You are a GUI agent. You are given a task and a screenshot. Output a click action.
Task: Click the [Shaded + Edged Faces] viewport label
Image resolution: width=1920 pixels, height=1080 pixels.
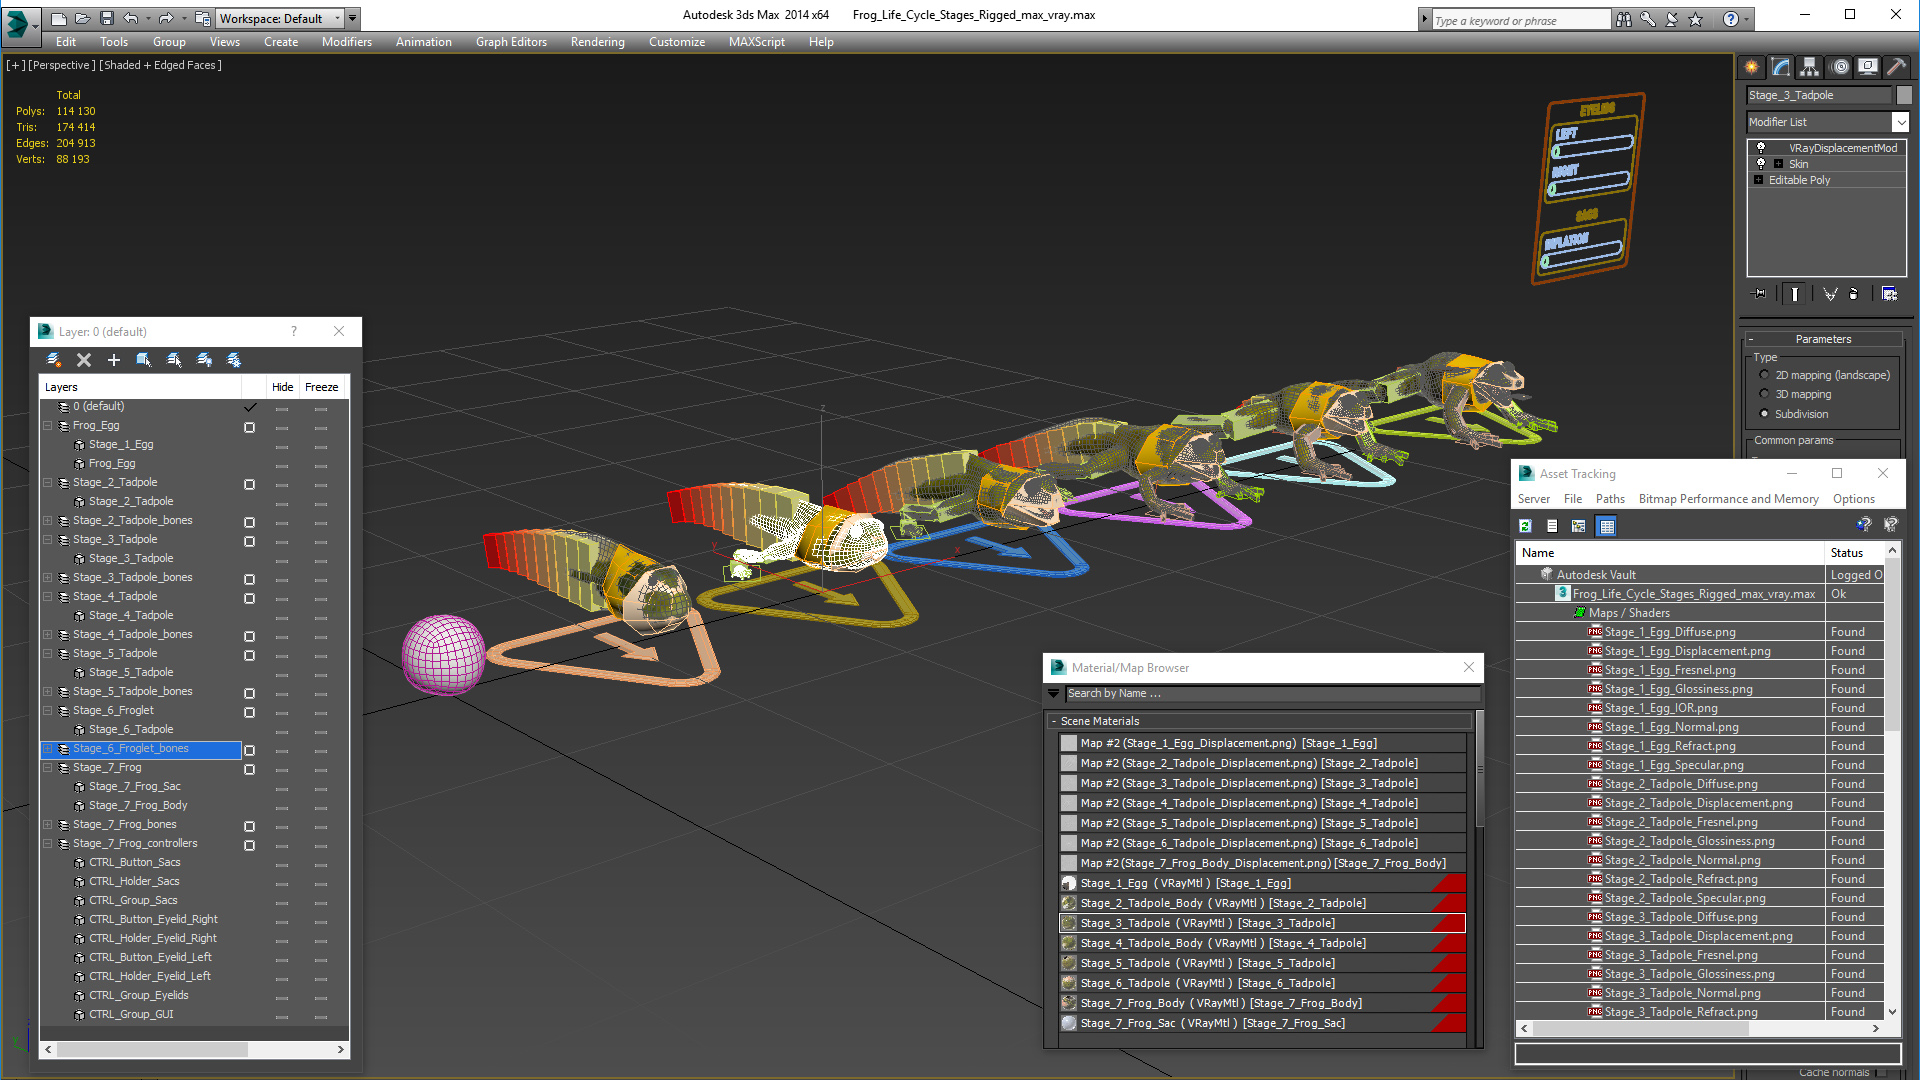pos(160,65)
